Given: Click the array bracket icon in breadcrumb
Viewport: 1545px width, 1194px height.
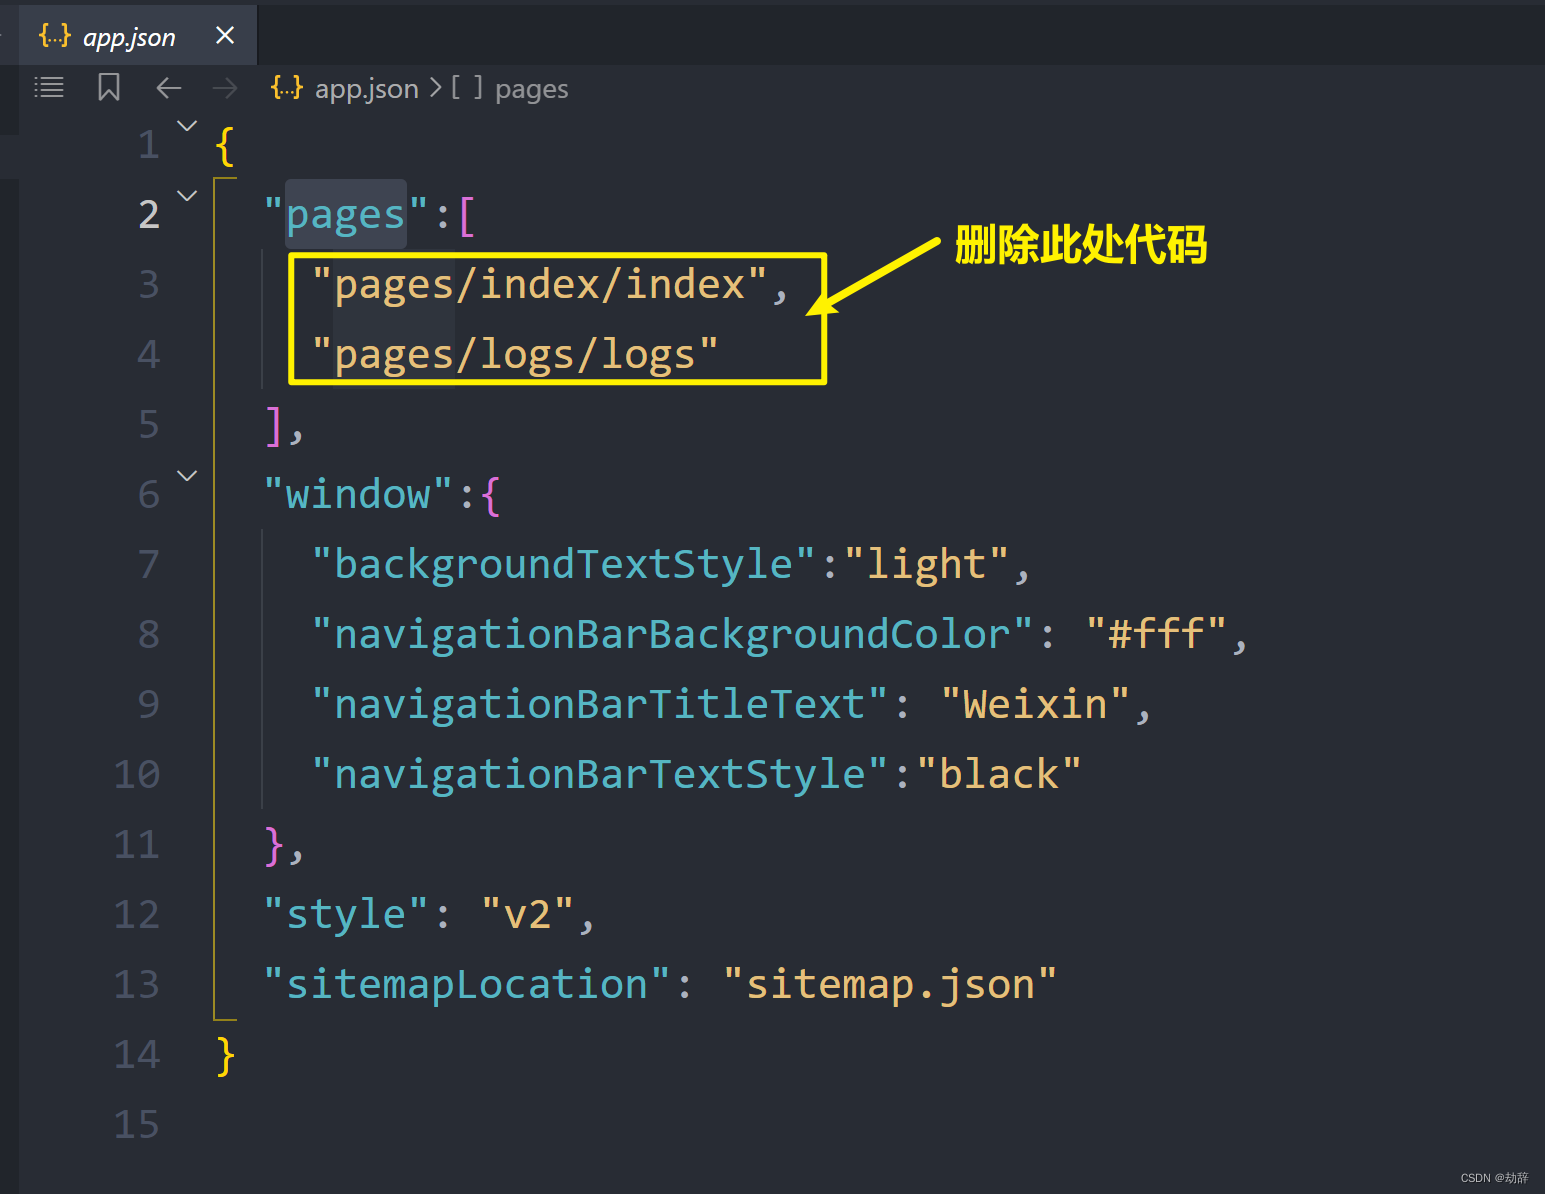Looking at the screenshot, I should pos(467,88).
